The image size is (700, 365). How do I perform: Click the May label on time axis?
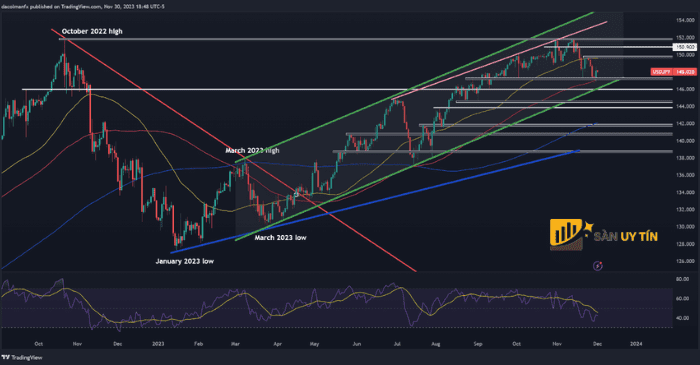tap(314, 344)
